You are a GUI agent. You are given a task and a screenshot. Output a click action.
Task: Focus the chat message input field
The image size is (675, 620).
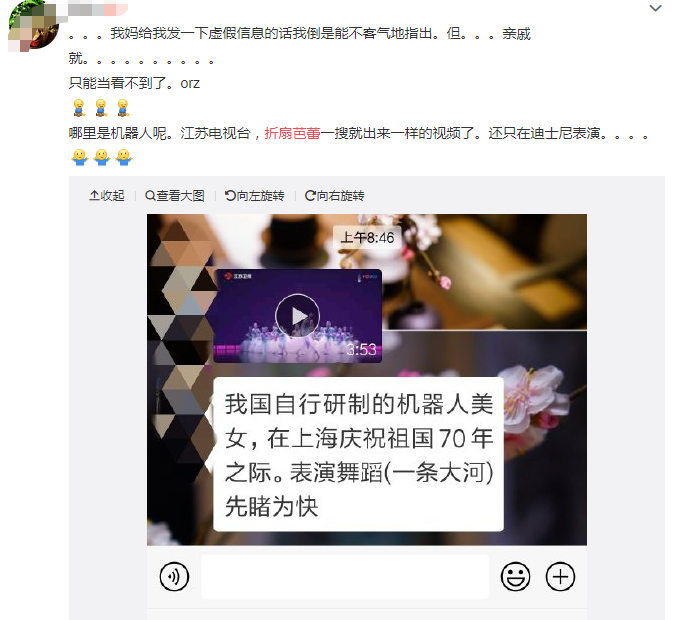[345, 577]
